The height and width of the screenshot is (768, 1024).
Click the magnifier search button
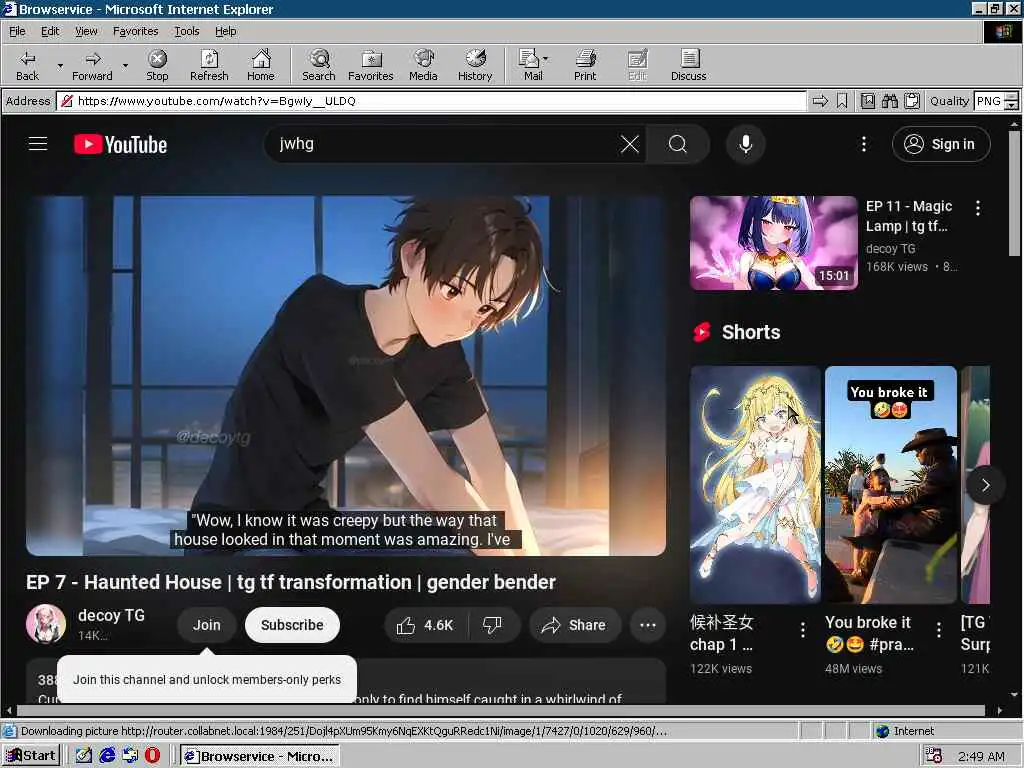(678, 144)
